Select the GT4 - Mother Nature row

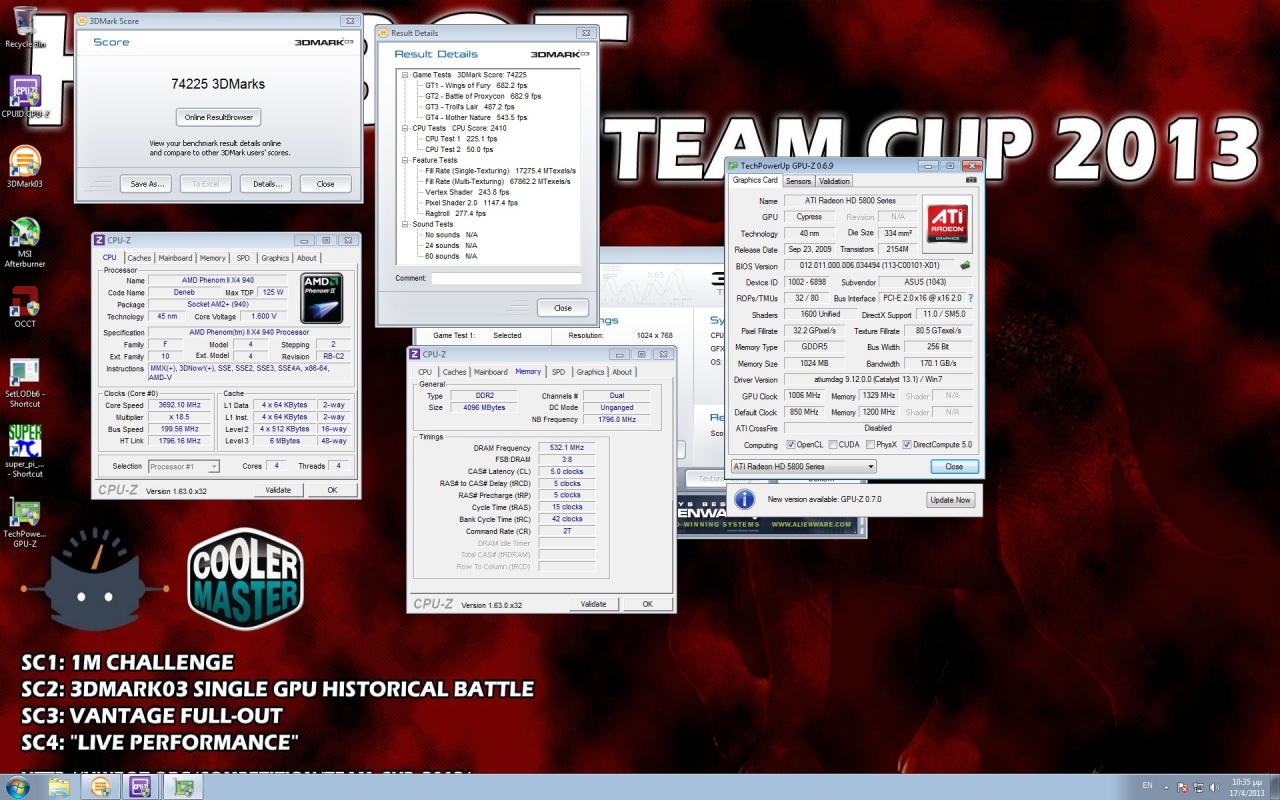[476, 117]
